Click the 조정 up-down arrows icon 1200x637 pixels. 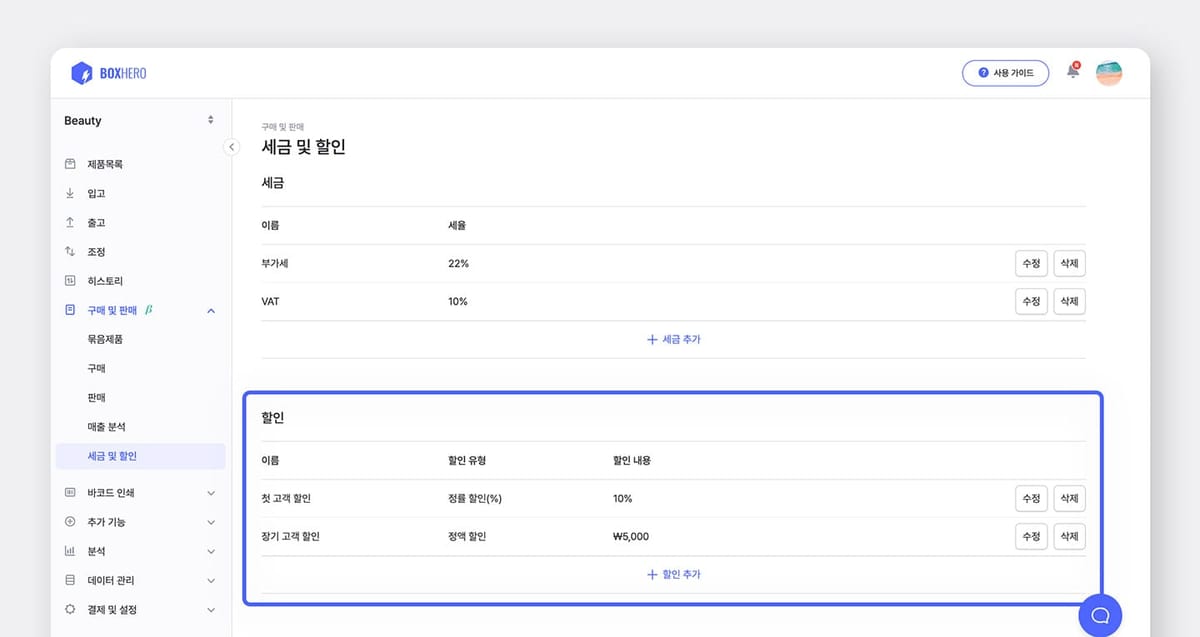point(70,251)
